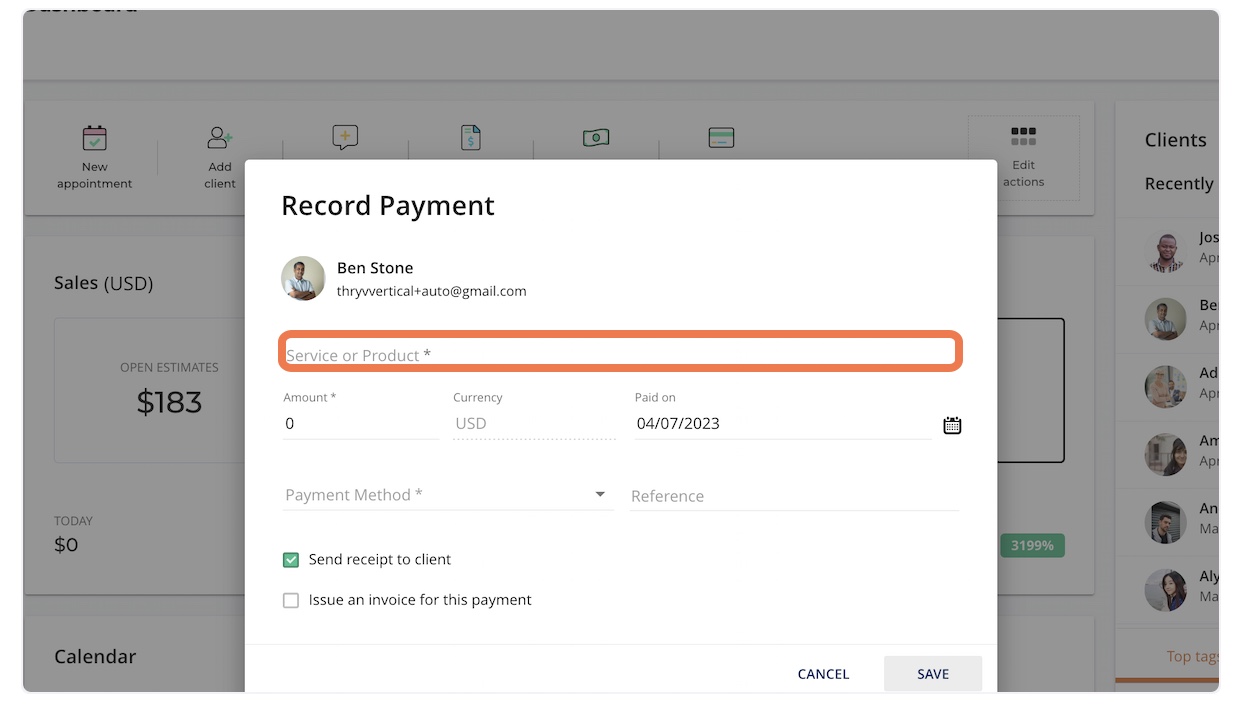1244x716 pixels.
Task: Click the "Record Payment" heading
Action: click(x=388, y=206)
